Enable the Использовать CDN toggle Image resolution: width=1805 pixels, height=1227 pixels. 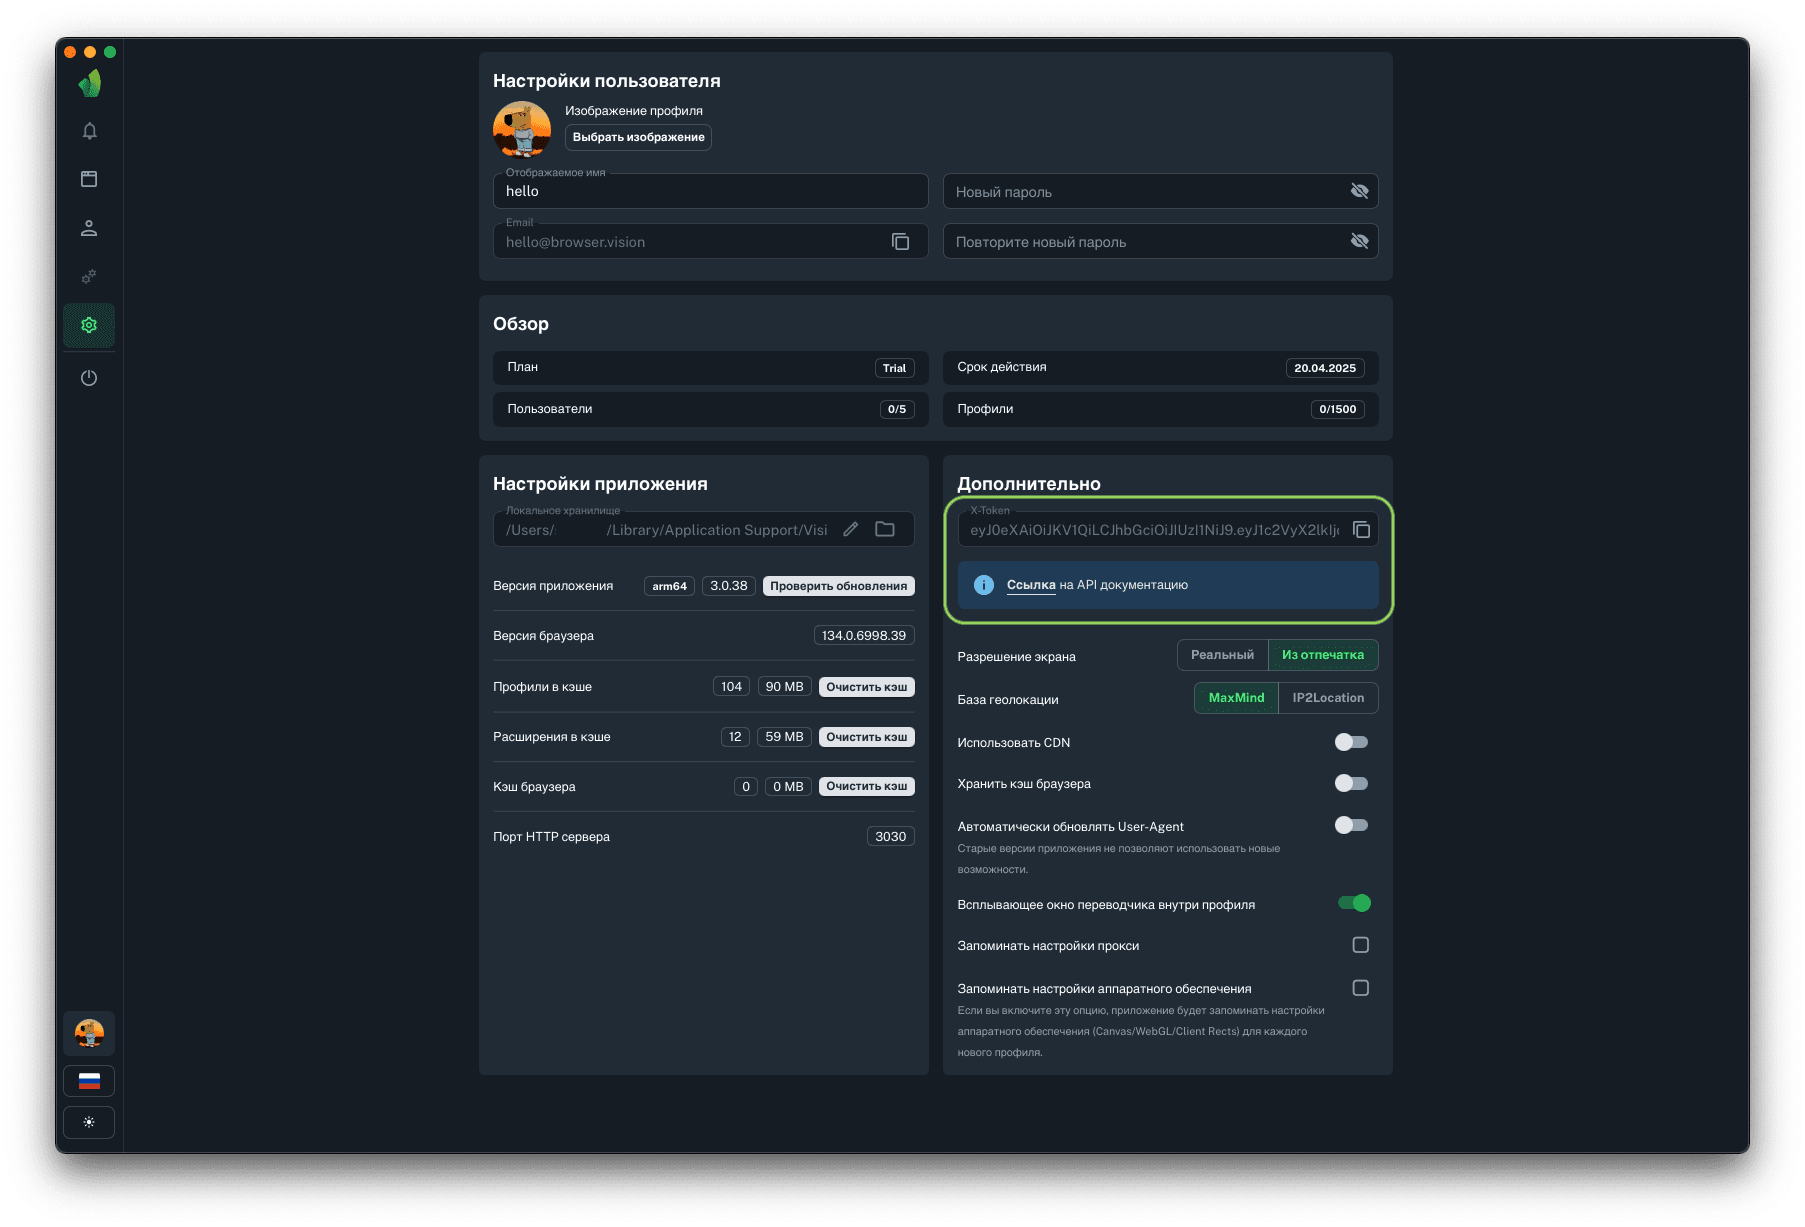[x=1351, y=742]
